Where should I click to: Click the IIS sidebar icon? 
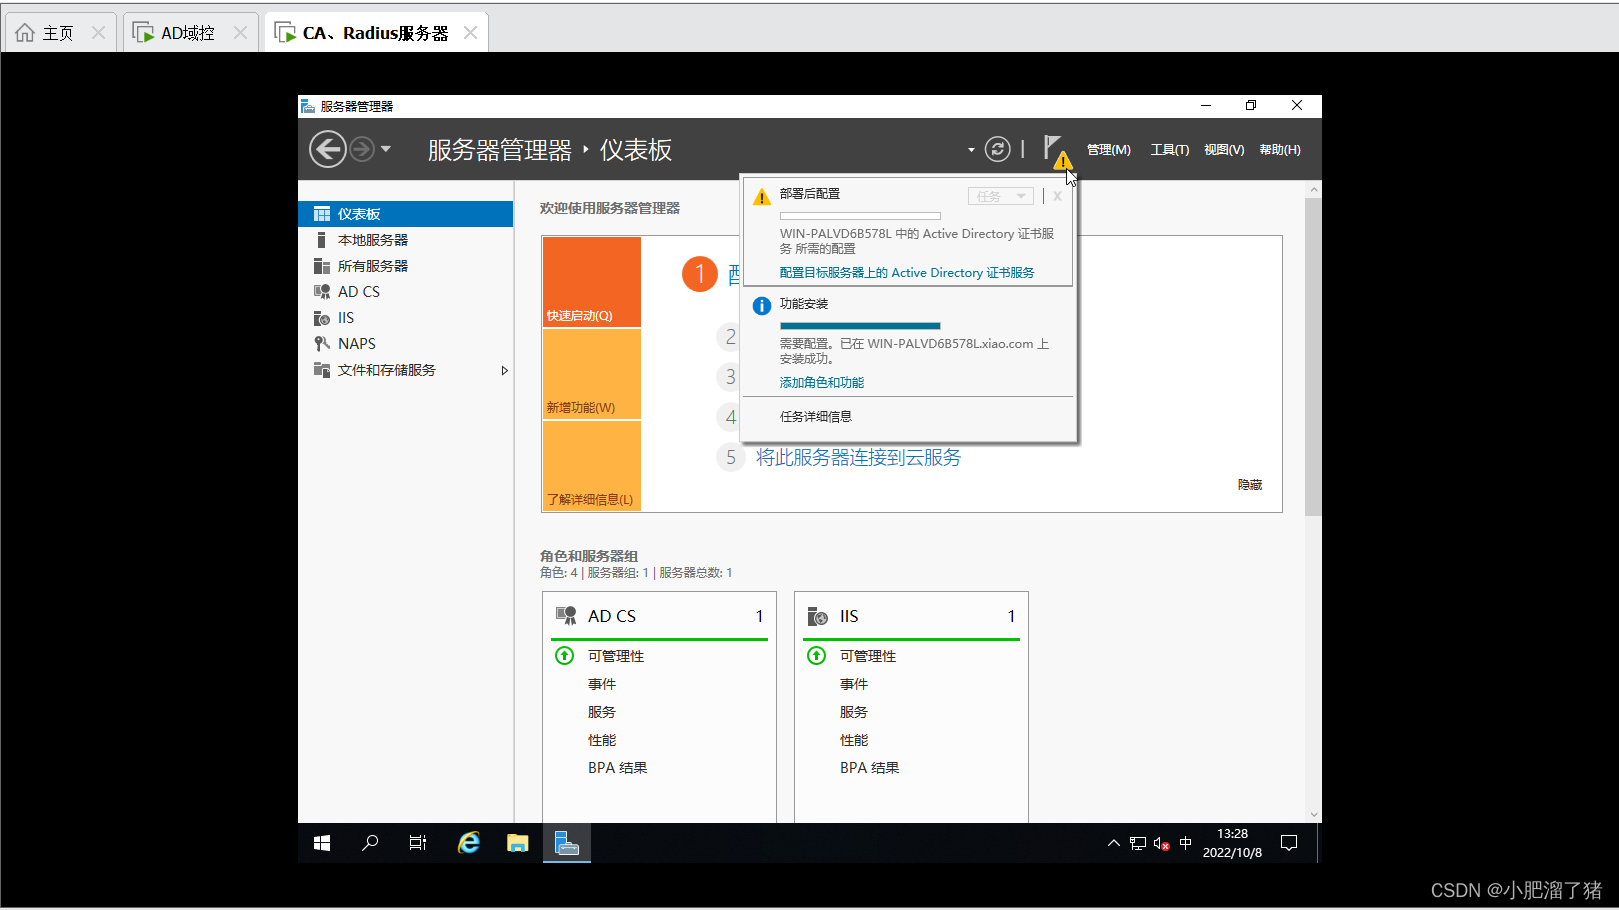[322, 318]
